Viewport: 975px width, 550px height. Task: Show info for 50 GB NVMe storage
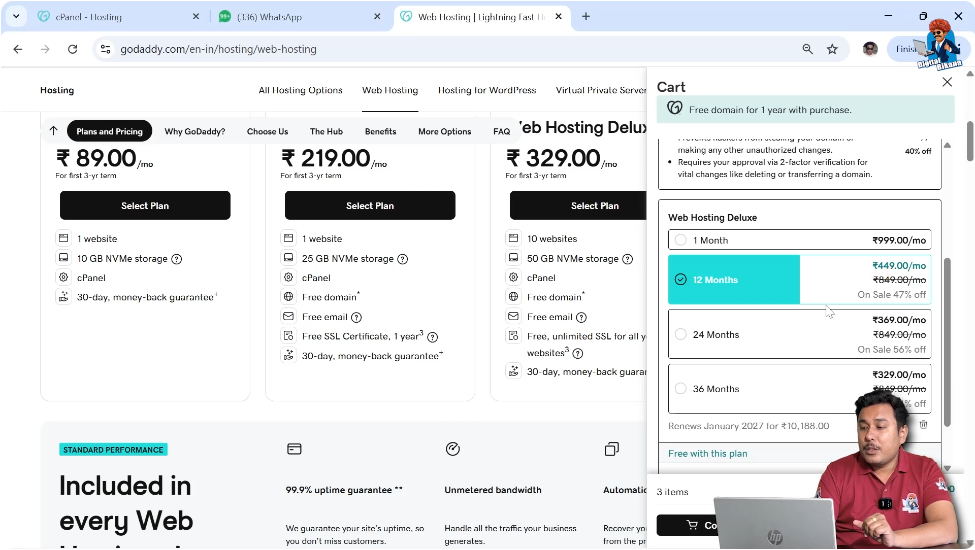(x=627, y=259)
